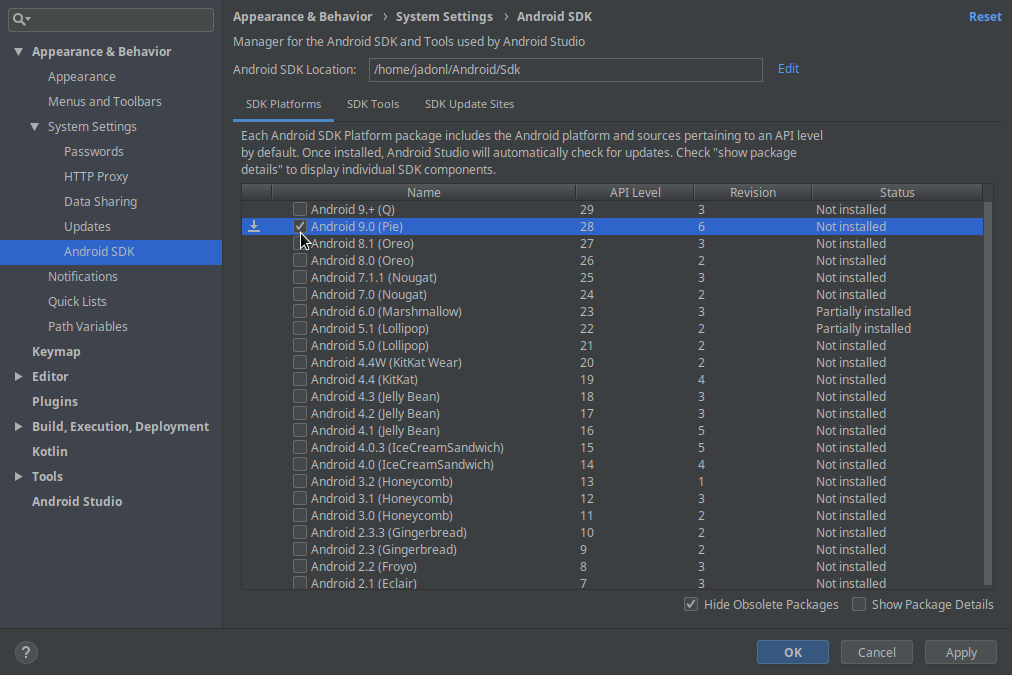Expand the Tools settings section
The height and width of the screenshot is (675, 1012).
point(19,477)
